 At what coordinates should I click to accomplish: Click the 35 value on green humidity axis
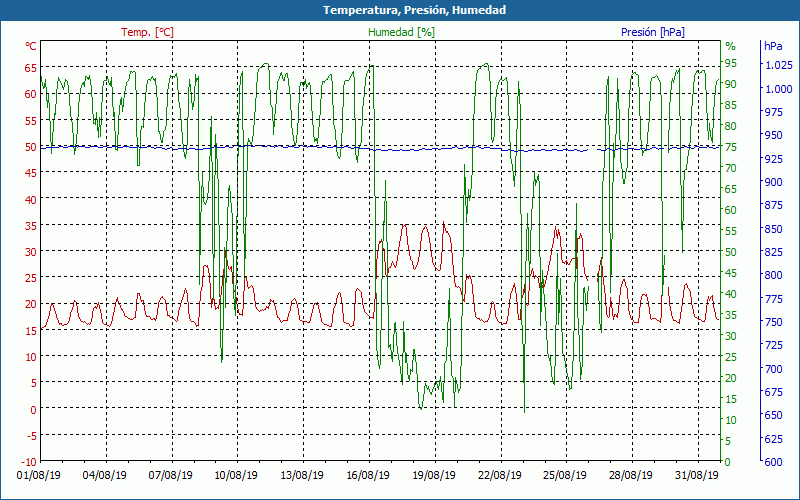coord(731,315)
